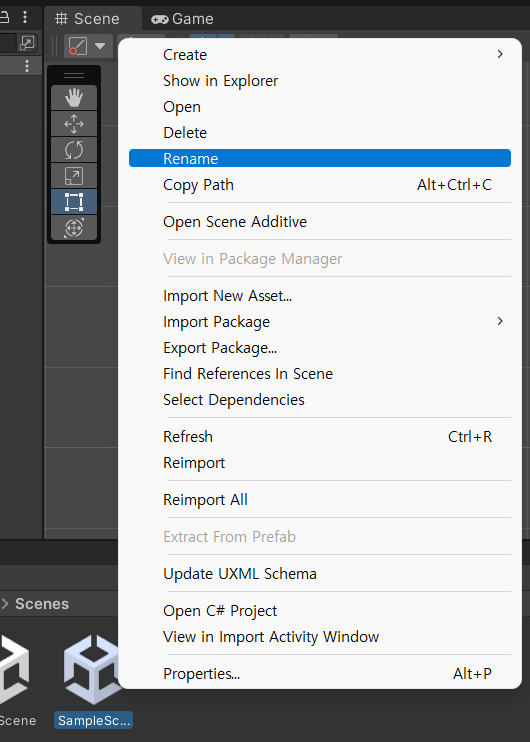The image size is (530, 742).
Task: Expand the Import Package submenu
Action: [320, 322]
